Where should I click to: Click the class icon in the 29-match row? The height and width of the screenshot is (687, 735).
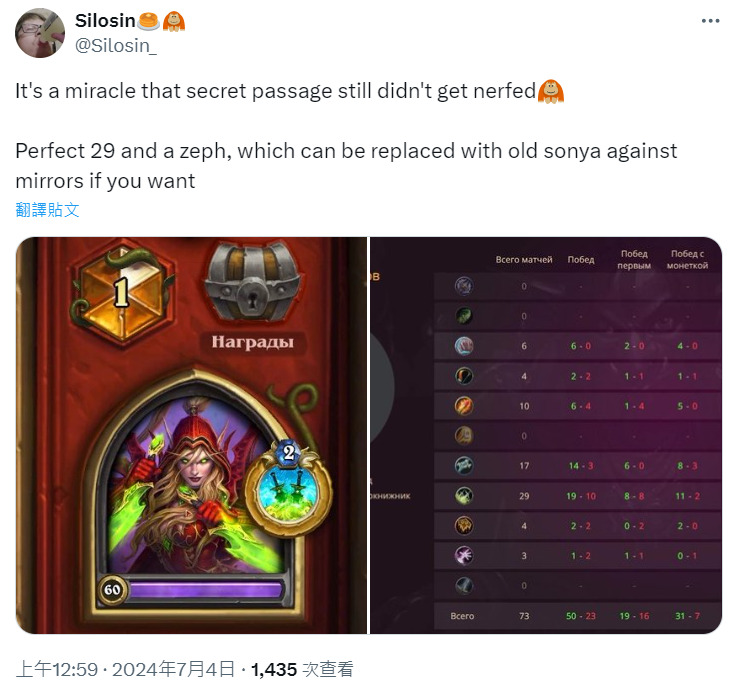464,496
